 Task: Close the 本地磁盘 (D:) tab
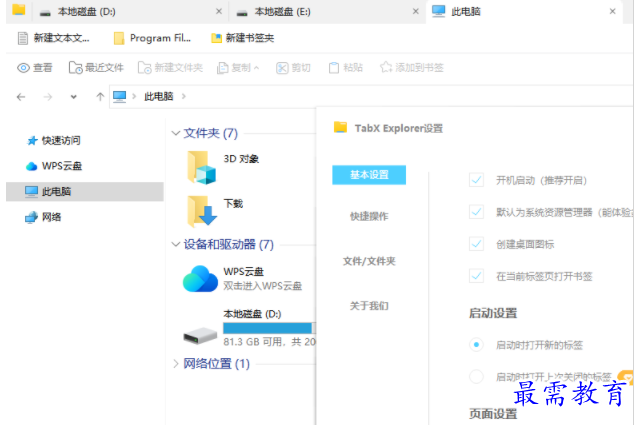pyautogui.click(x=219, y=11)
